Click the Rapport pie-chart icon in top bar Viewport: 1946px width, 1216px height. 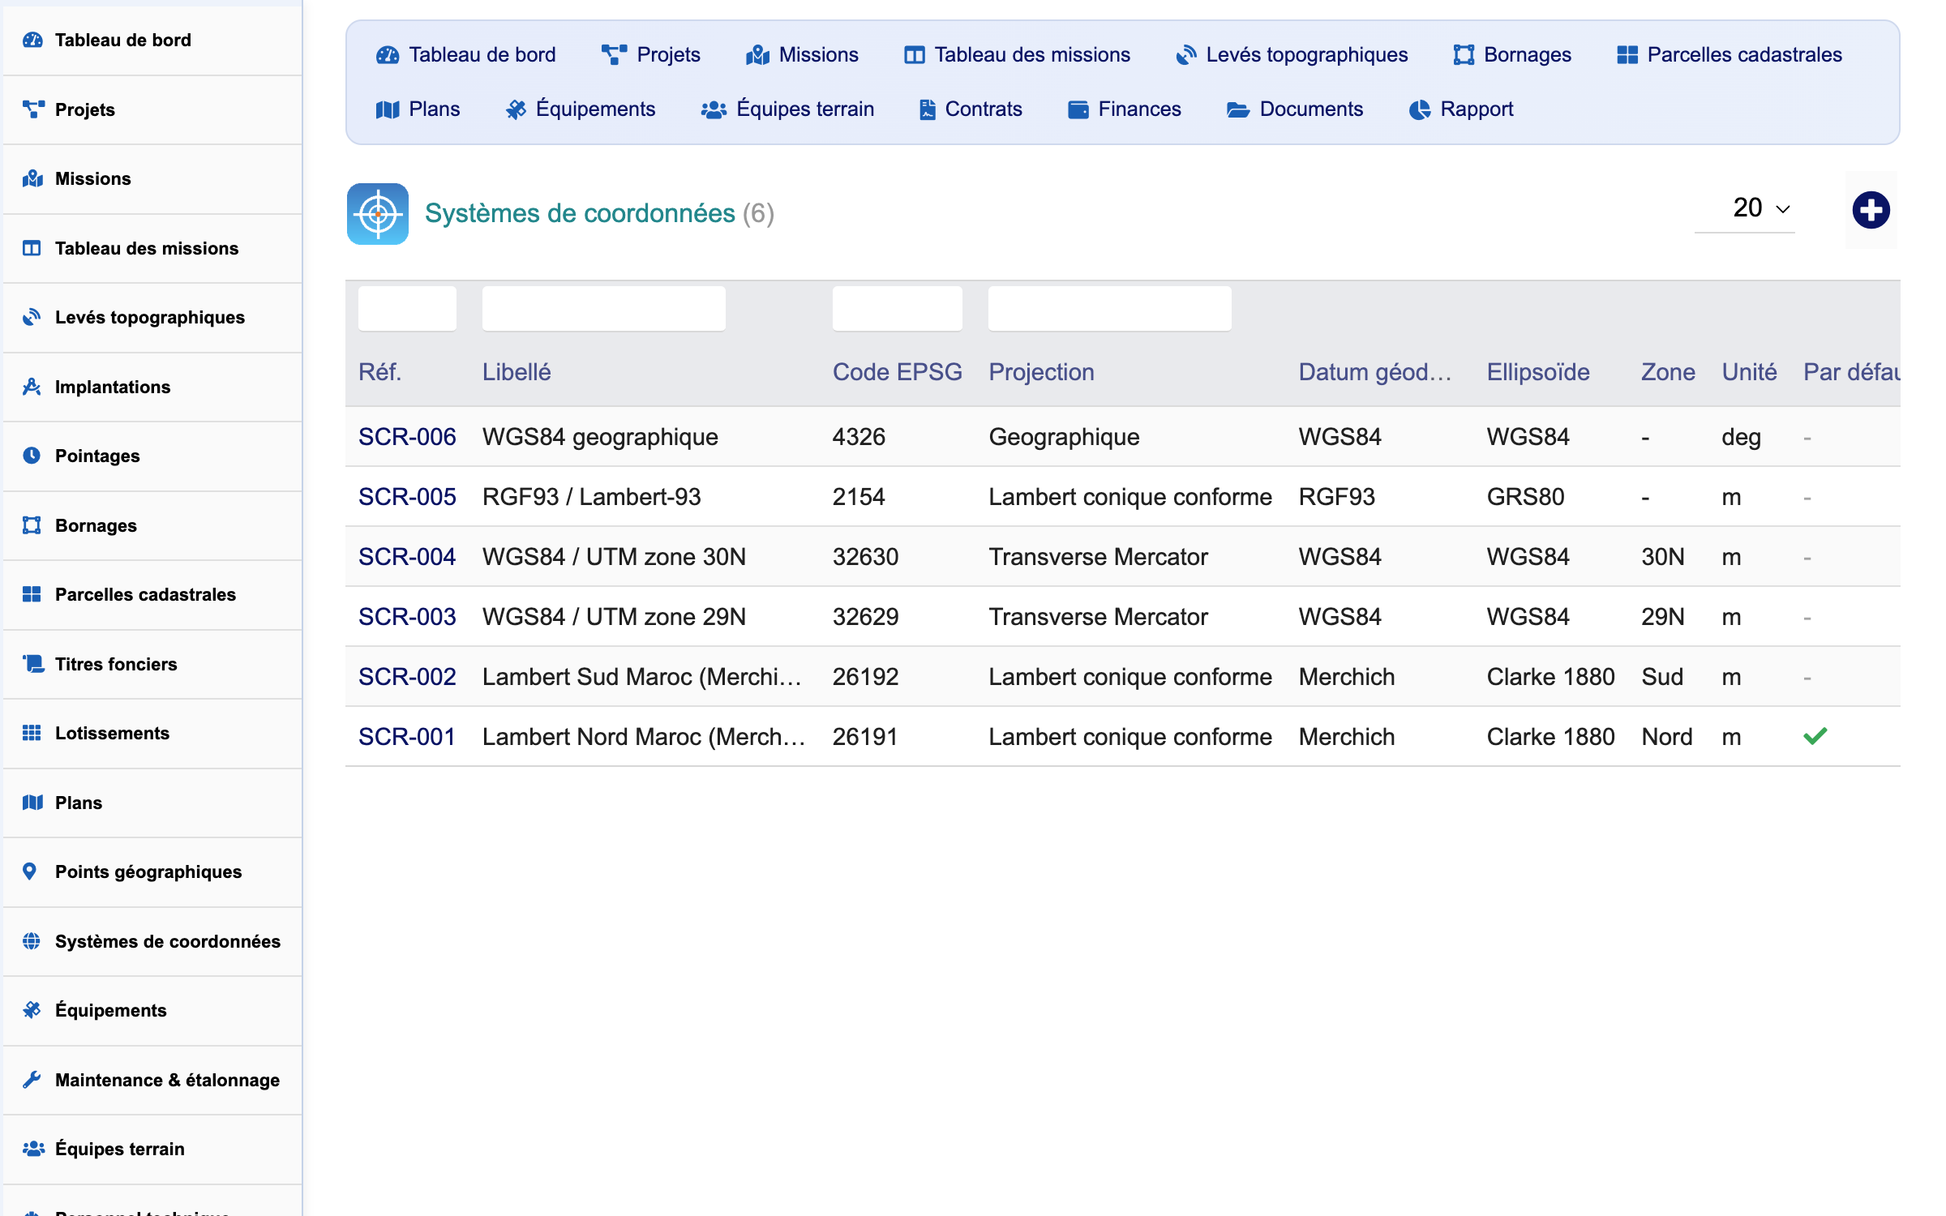click(x=1419, y=109)
